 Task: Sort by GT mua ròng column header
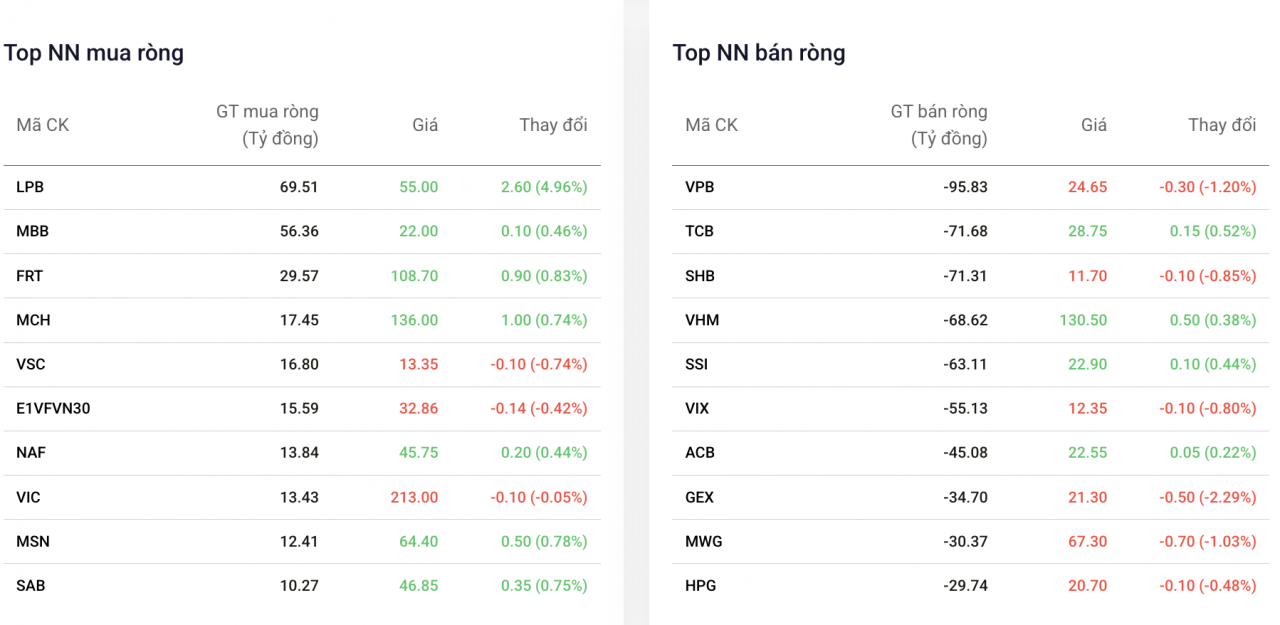tap(267, 125)
